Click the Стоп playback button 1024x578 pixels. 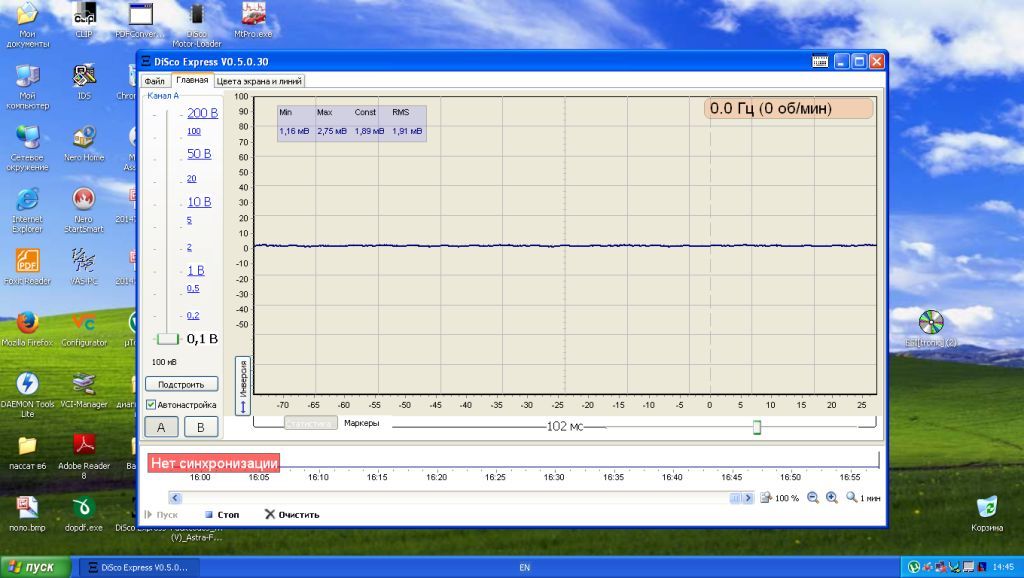(x=222, y=515)
